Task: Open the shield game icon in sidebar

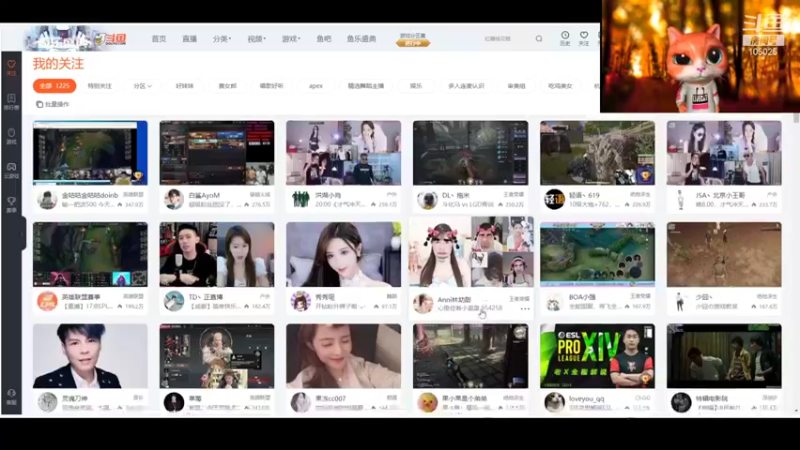Action: 11,135
